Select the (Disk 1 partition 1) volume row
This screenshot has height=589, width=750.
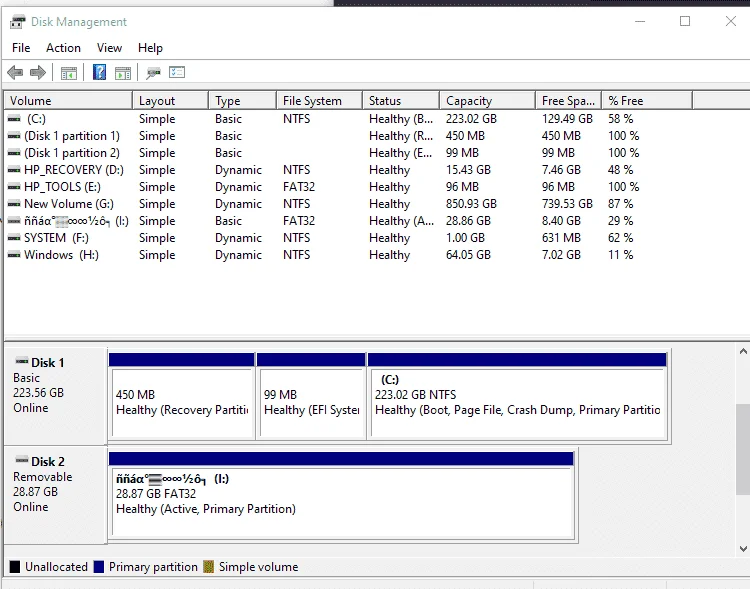(x=348, y=136)
